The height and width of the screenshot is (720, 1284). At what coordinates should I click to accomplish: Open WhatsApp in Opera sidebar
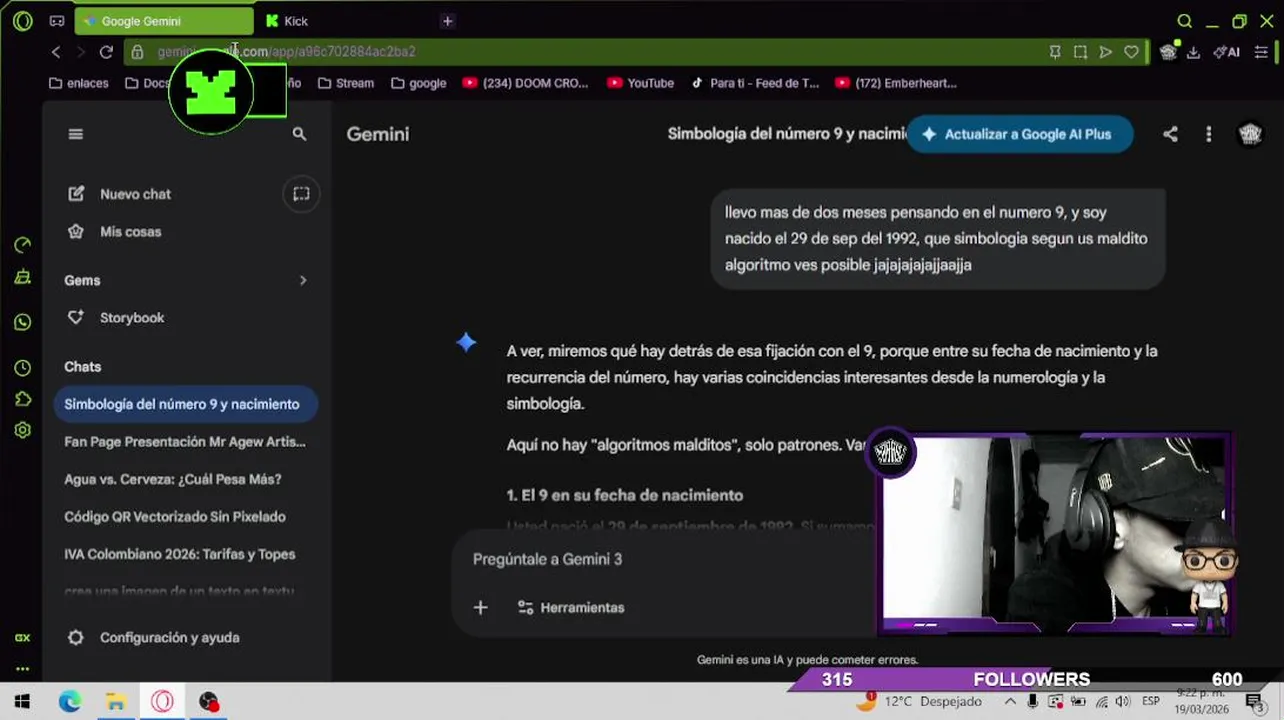pos(22,322)
